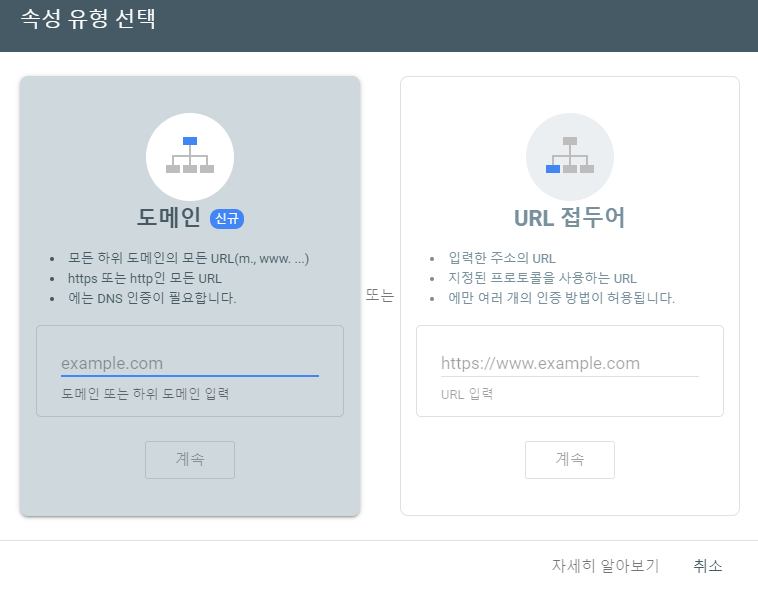Cancel the dialog with 취소
The width and height of the screenshot is (758, 590).
click(x=708, y=565)
